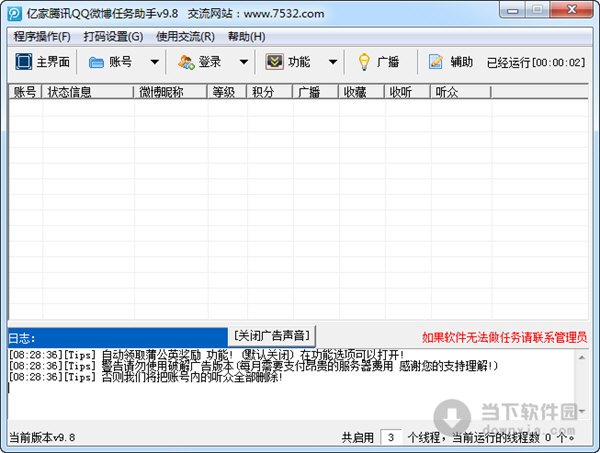
Task: Click the 当前版本v9.8 status text
Action: pos(42,437)
